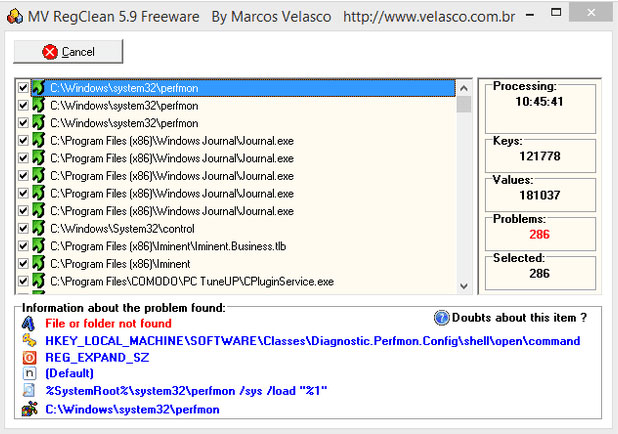Click the document icon beside %SystemRoot% value
The image size is (618, 434).
29,390
